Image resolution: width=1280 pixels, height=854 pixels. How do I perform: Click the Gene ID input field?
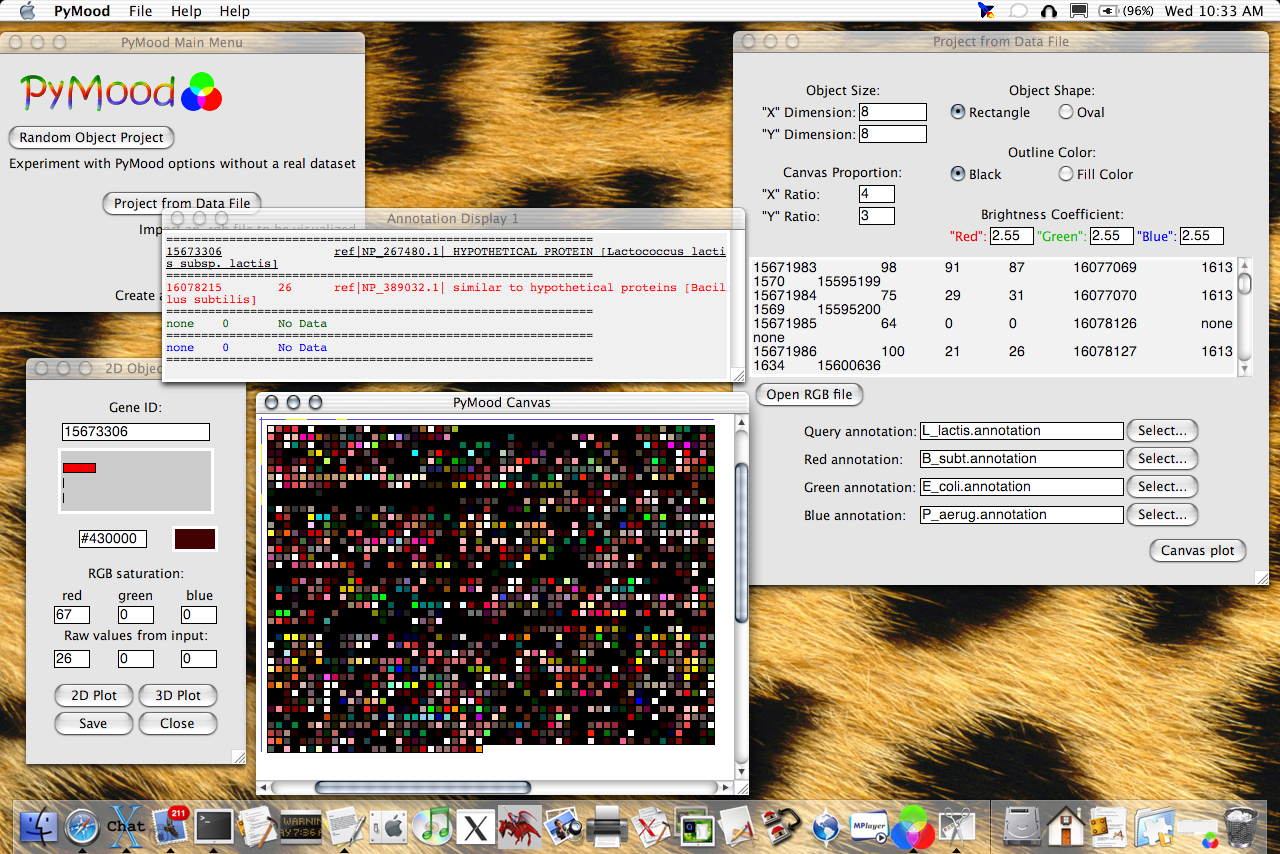click(x=135, y=432)
